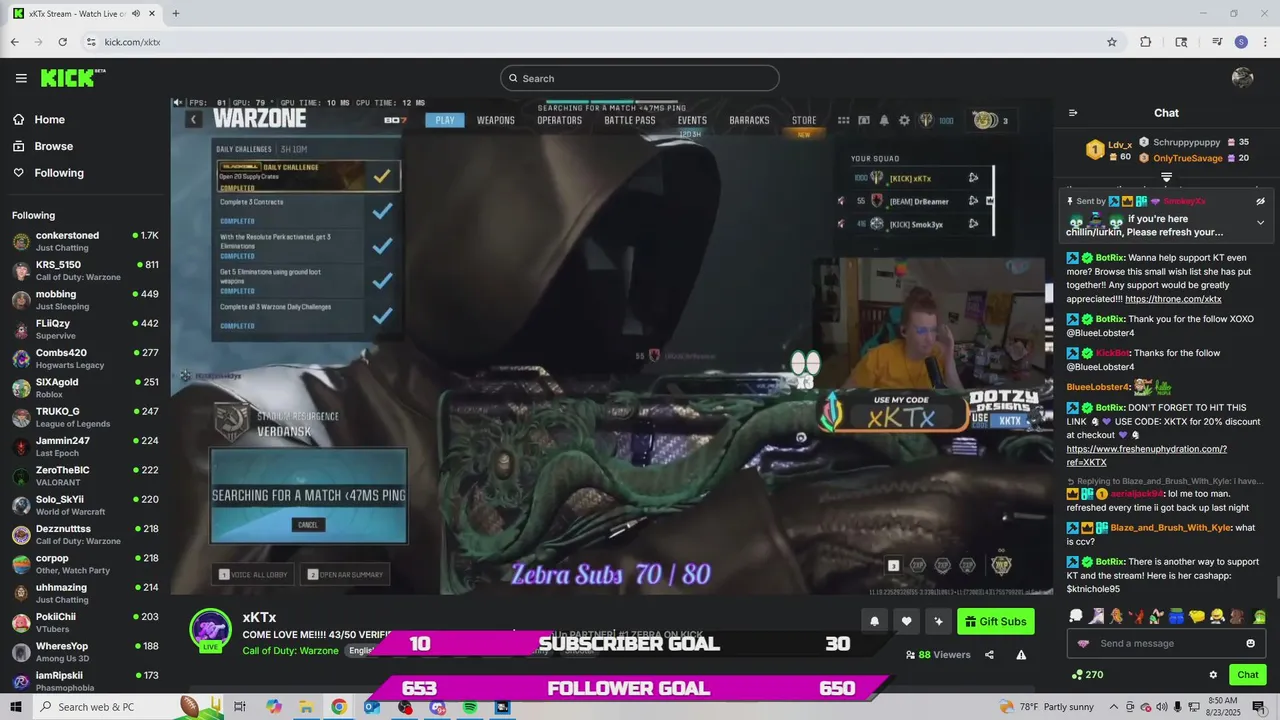Toggle follow with the heart button

[906, 621]
